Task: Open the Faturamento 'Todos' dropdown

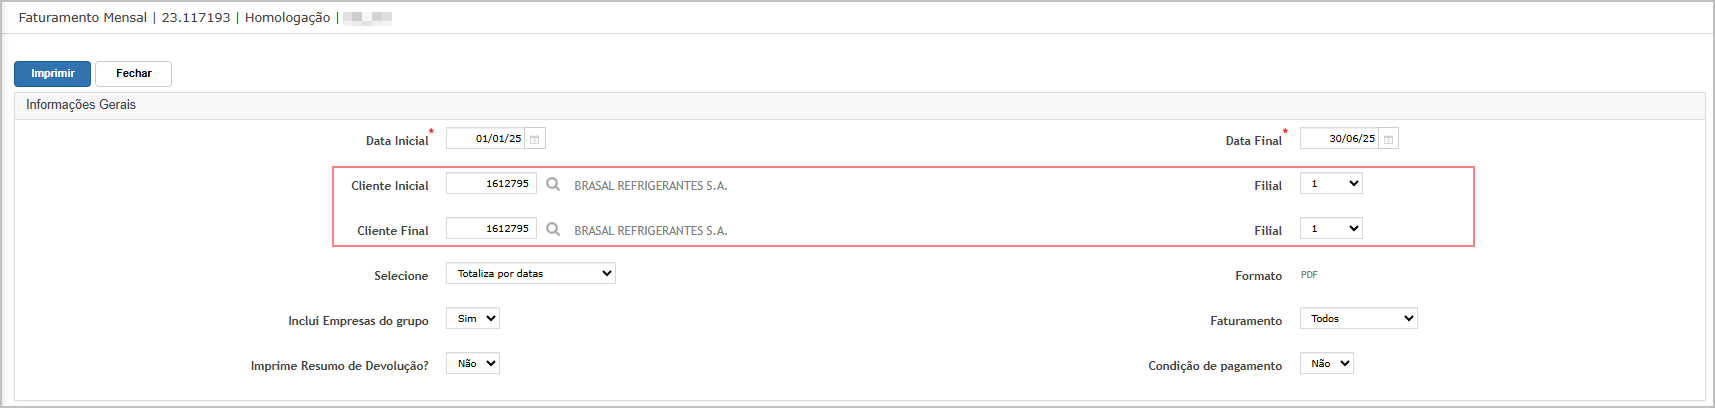Action: coord(1359,319)
